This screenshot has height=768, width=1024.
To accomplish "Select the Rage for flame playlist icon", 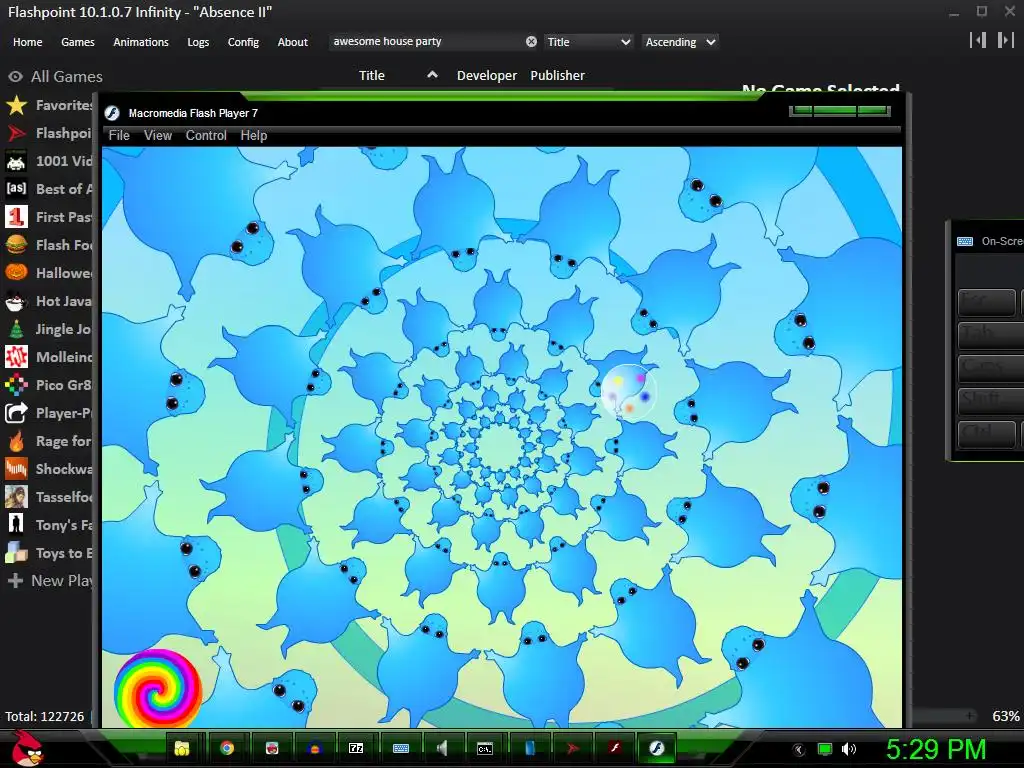I will pos(16,441).
